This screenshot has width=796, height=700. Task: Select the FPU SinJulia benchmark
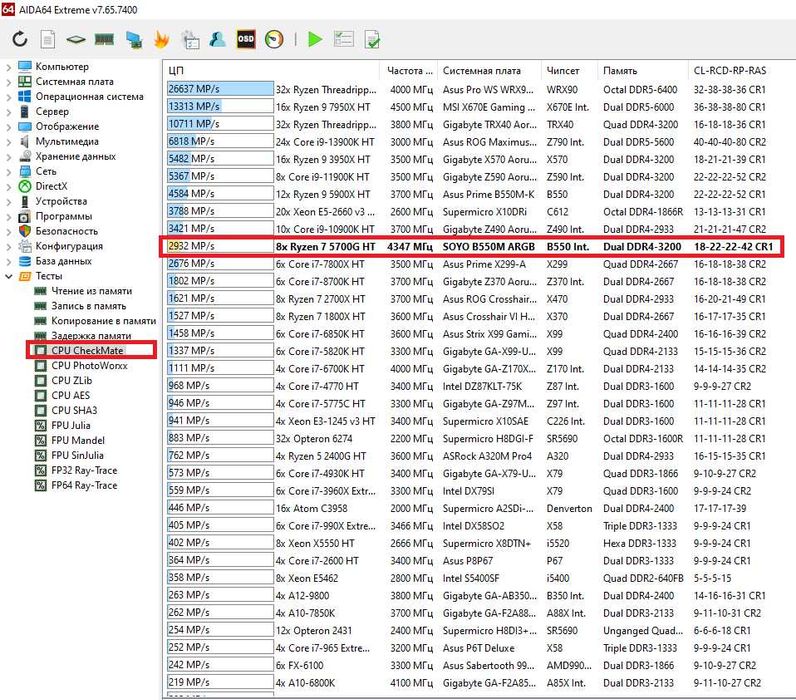coord(77,455)
